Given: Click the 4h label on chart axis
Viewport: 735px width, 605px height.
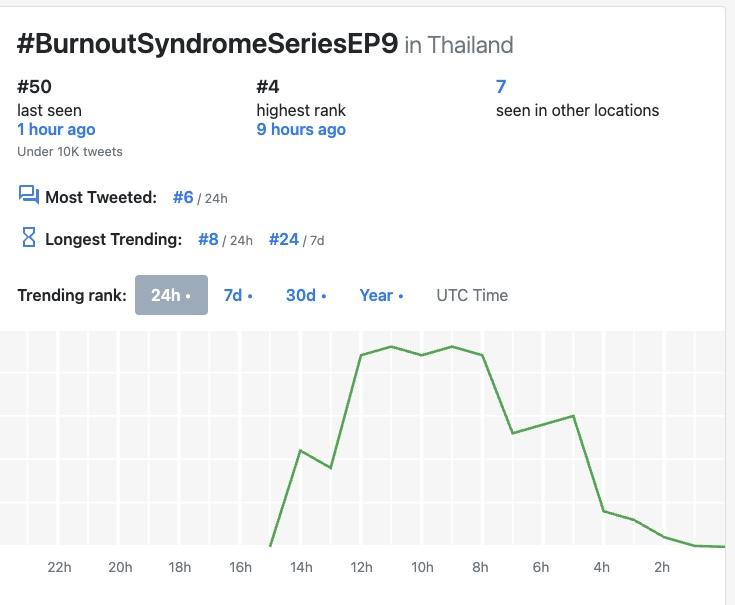Looking at the screenshot, I should tap(601, 567).
